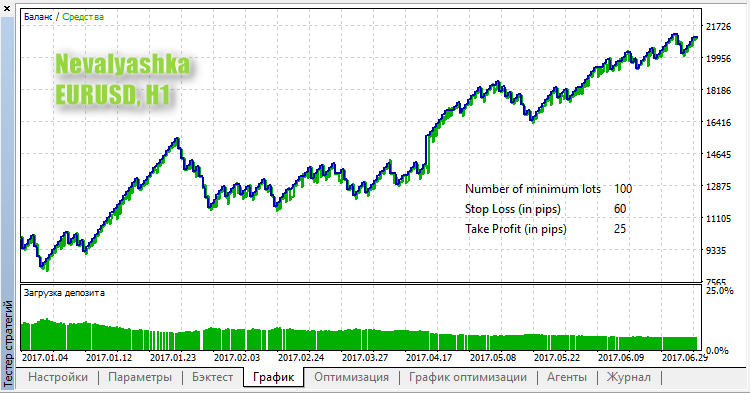Click the 21726 axis value
This screenshot has height=394, width=750.
pos(718,27)
